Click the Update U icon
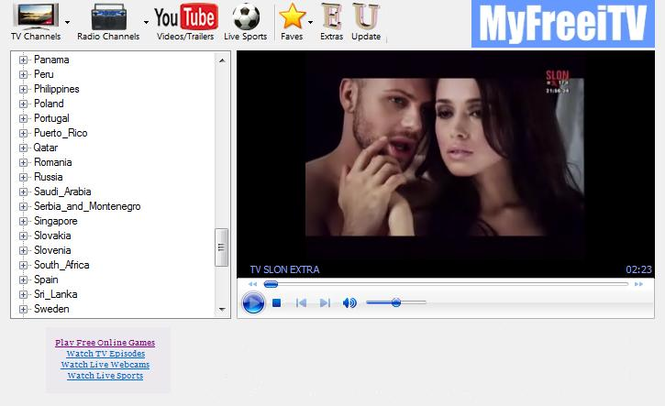 (365, 17)
